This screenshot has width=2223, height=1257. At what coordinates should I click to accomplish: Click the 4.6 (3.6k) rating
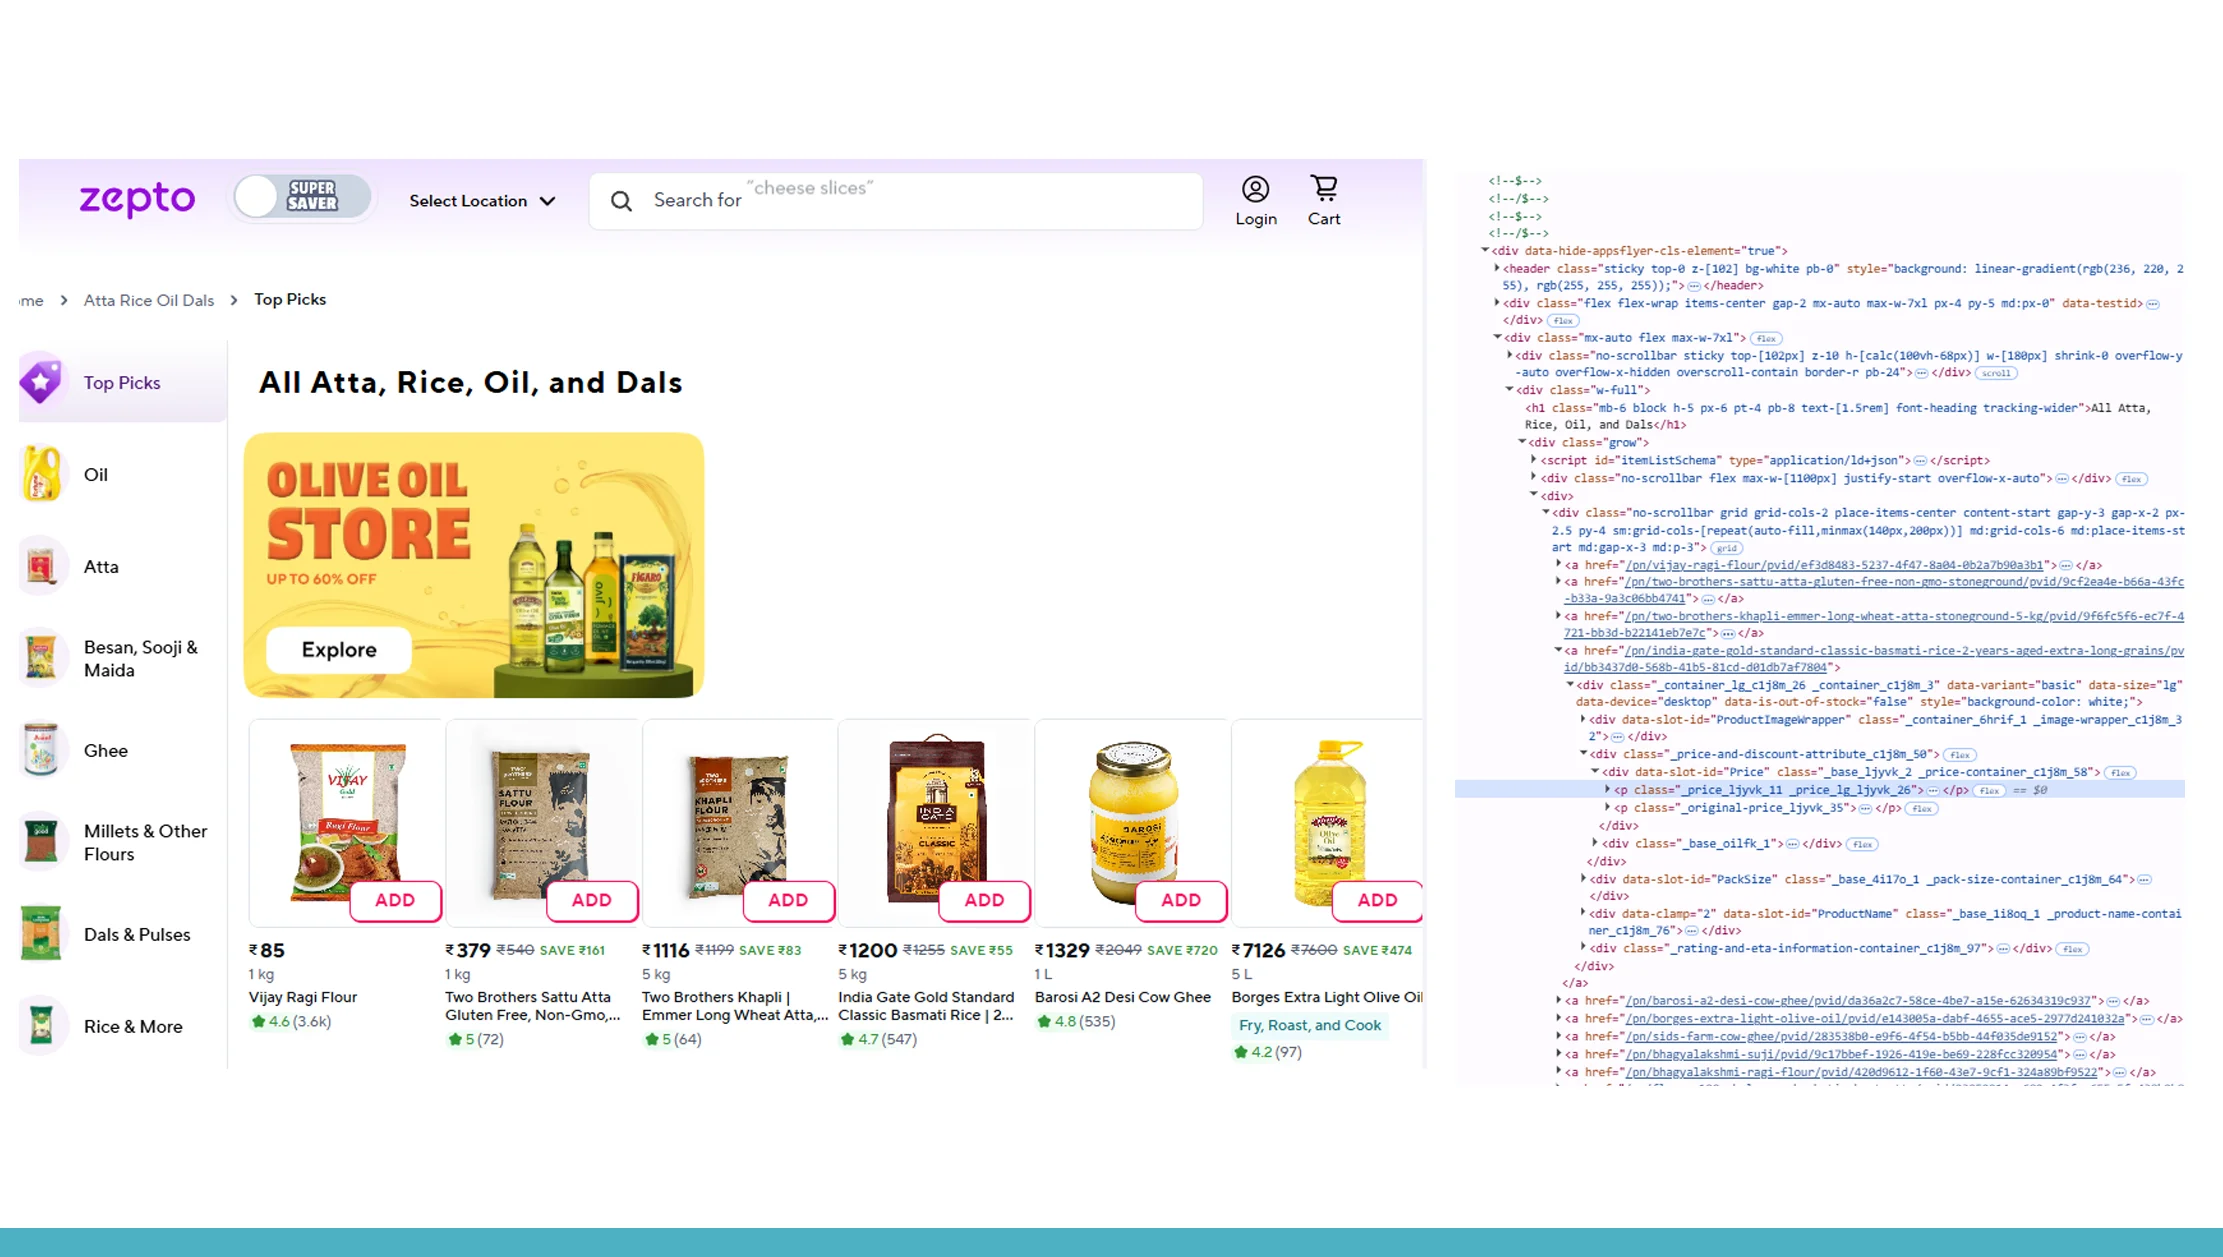[291, 1021]
